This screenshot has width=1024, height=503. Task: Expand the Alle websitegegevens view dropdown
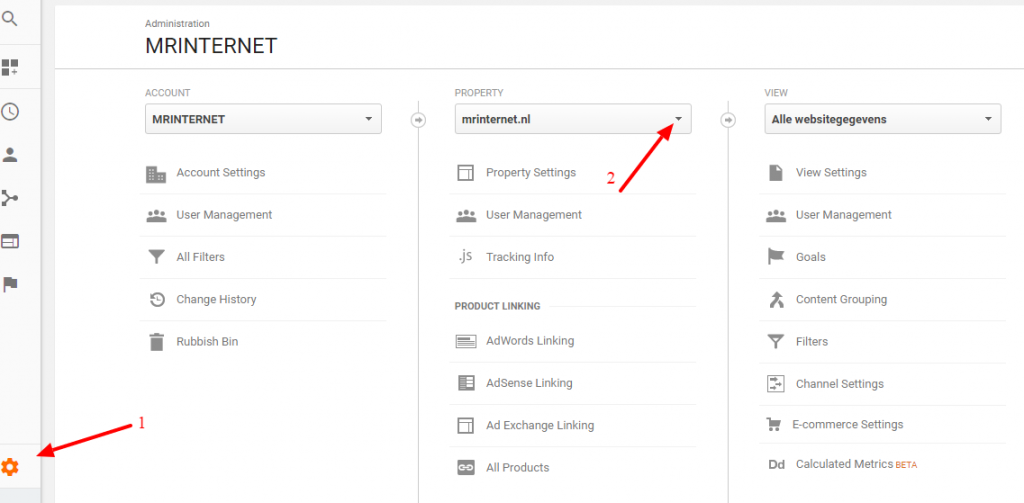tap(882, 119)
